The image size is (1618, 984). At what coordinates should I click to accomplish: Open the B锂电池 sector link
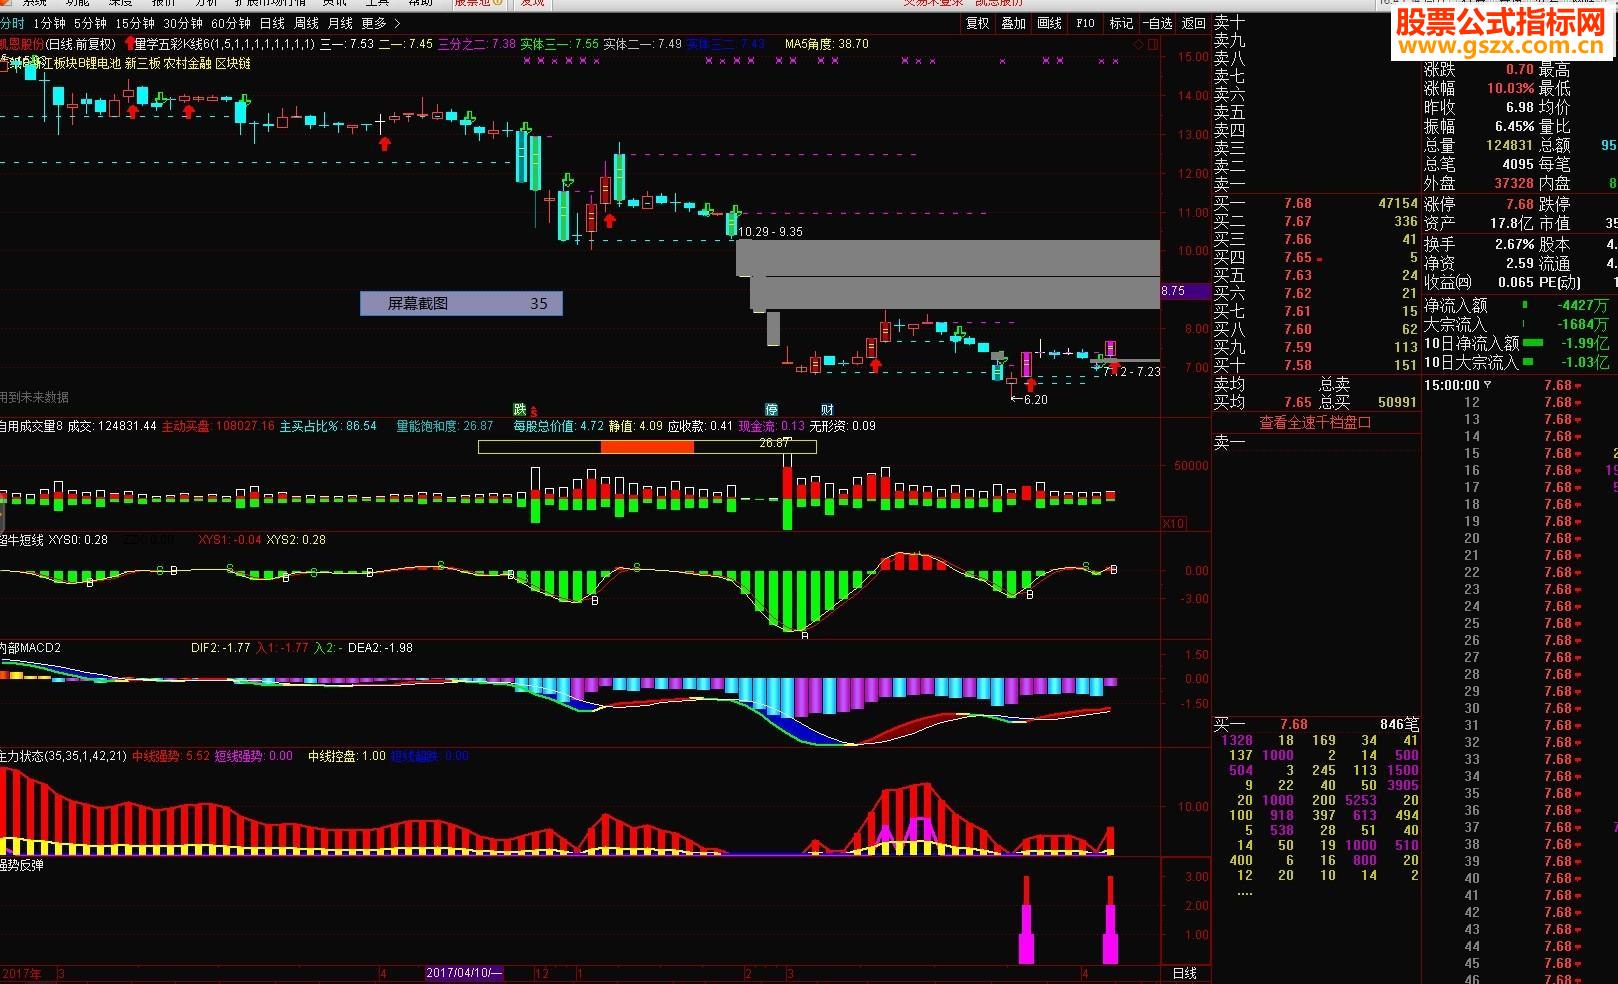click(x=99, y=63)
